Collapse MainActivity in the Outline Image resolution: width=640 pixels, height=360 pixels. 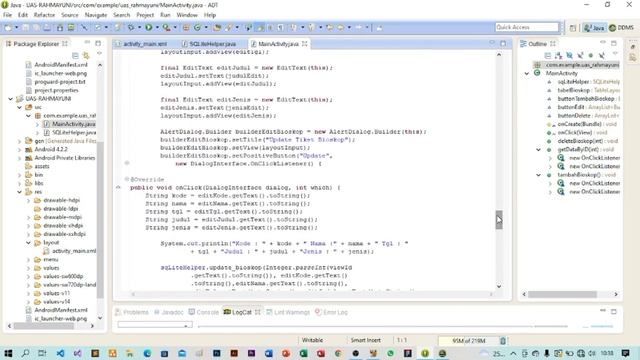pos(527,73)
